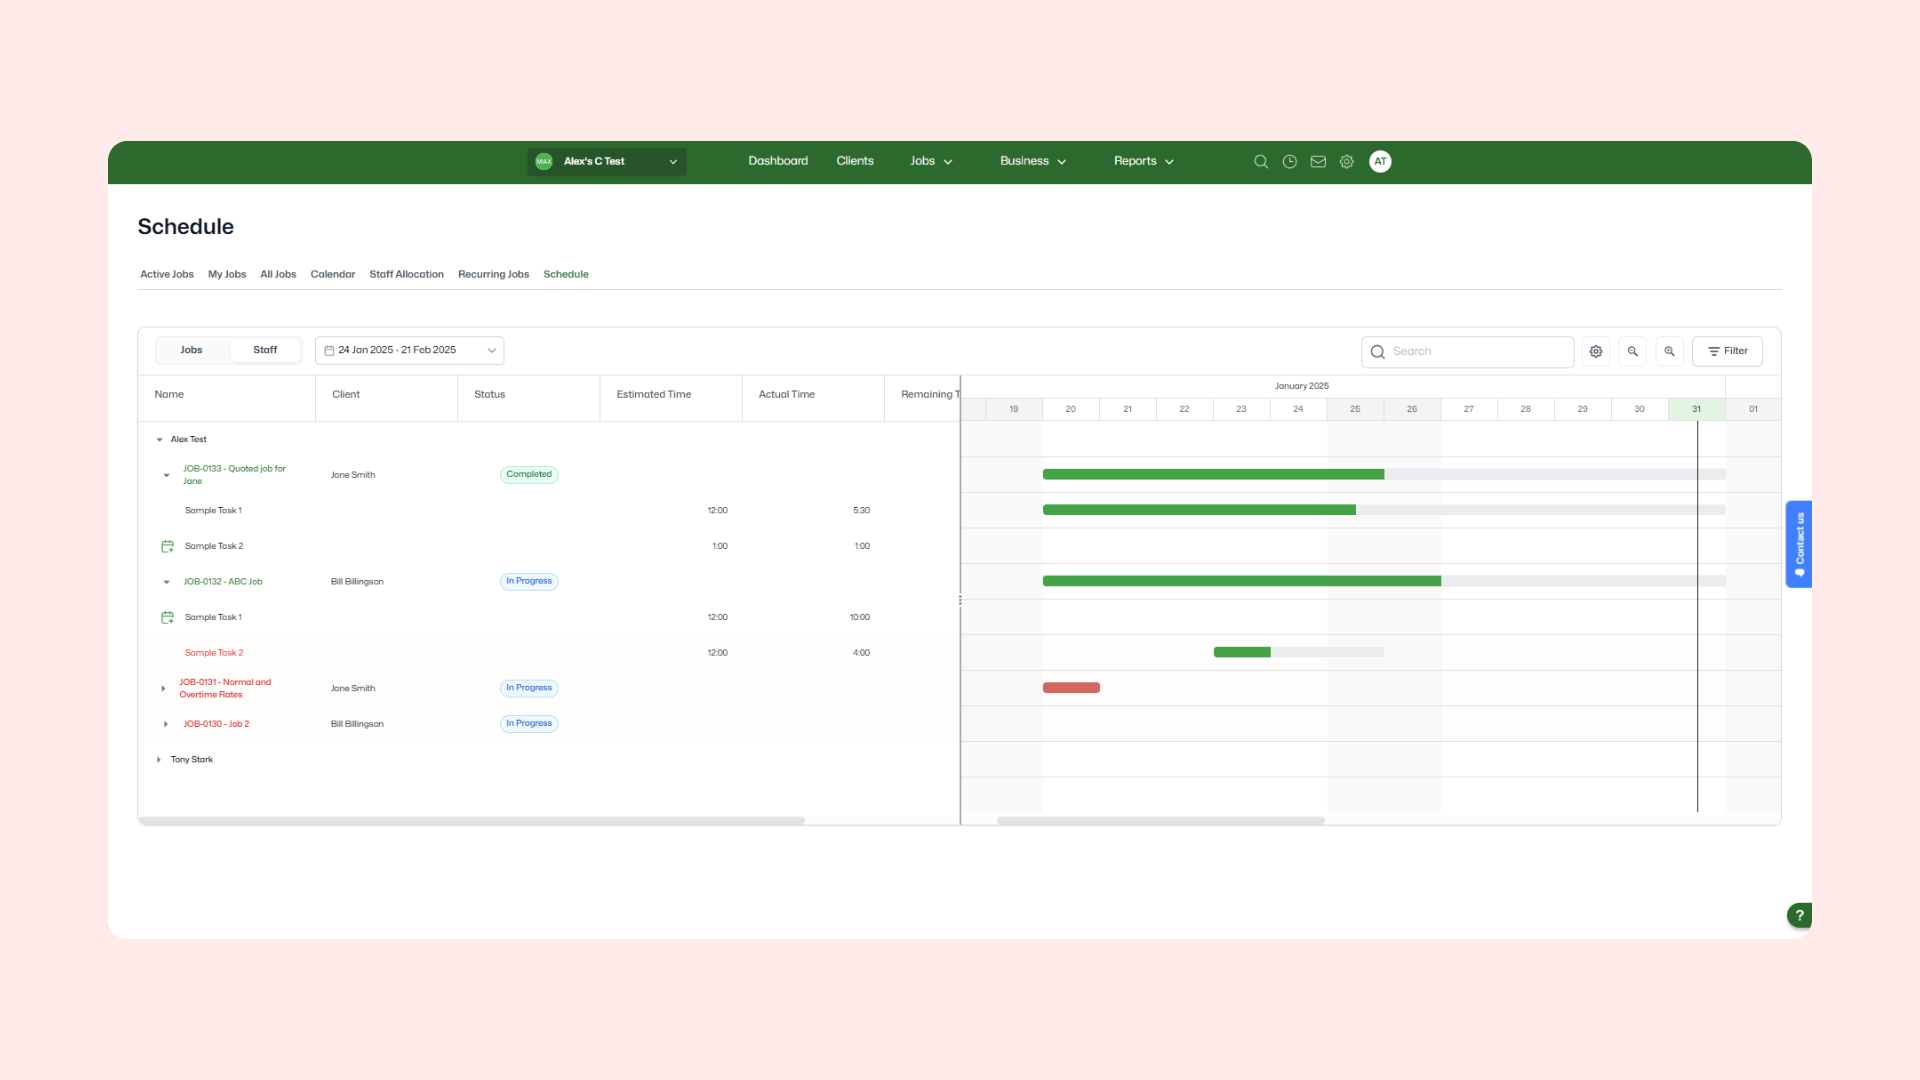Click the calendar icon beside Sample Task 2
This screenshot has height=1080, width=1920.
pyautogui.click(x=166, y=545)
